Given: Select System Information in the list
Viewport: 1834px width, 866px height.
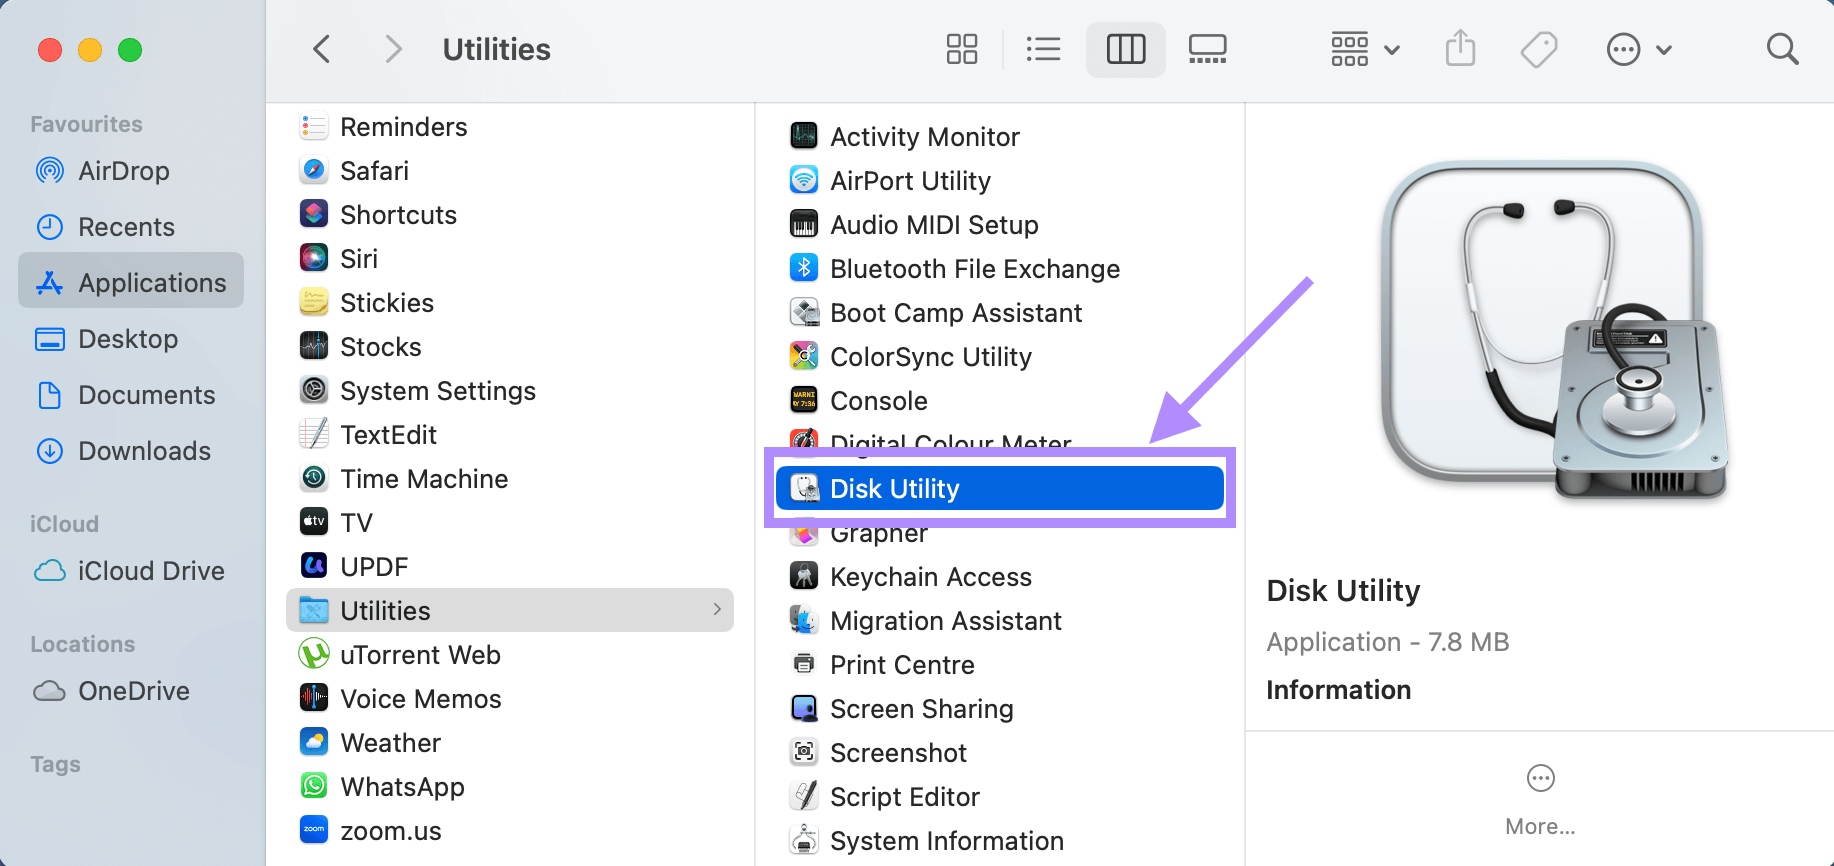Looking at the screenshot, I should click(x=1000, y=841).
